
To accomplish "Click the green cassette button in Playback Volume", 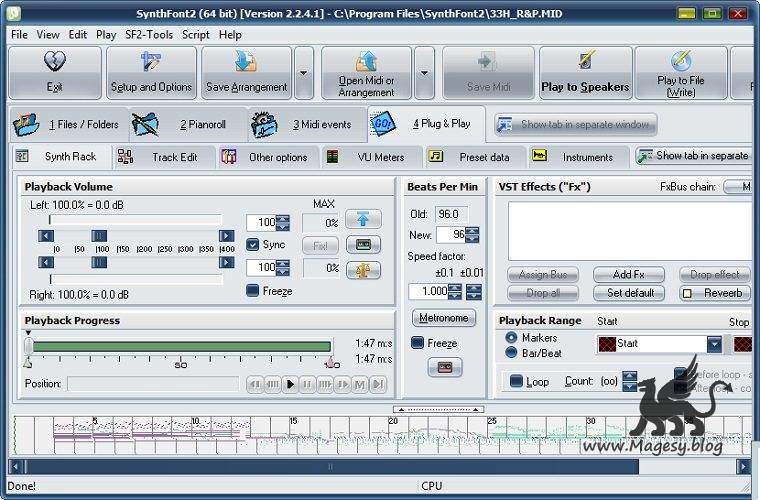I will (x=363, y=245).
